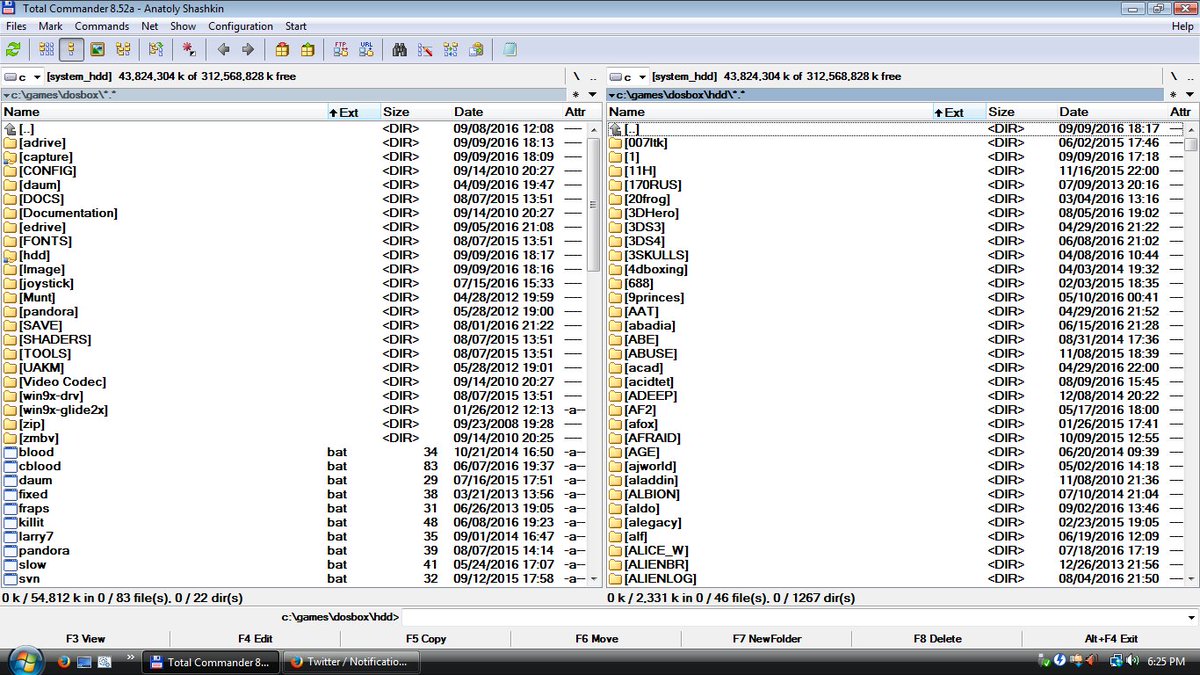Screen dimensions: 1200x675
Task: Click the Unpack files icon
Action: point(308,49)
